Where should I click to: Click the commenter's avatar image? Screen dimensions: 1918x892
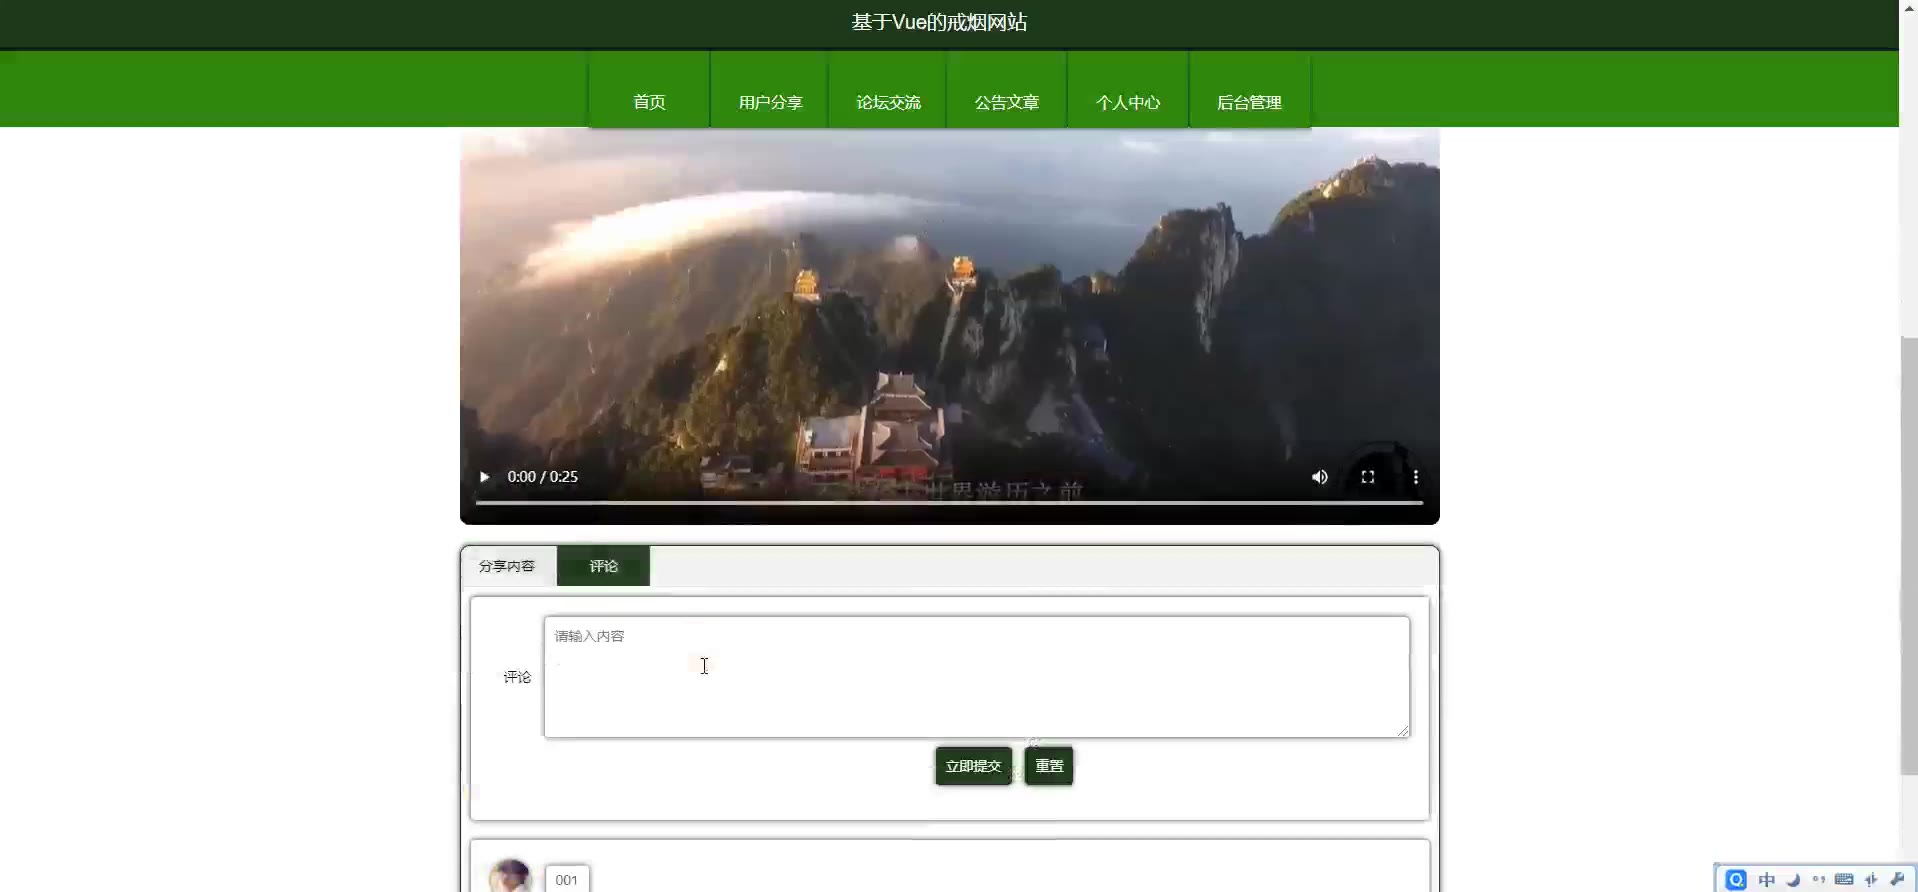coord(510,876)
